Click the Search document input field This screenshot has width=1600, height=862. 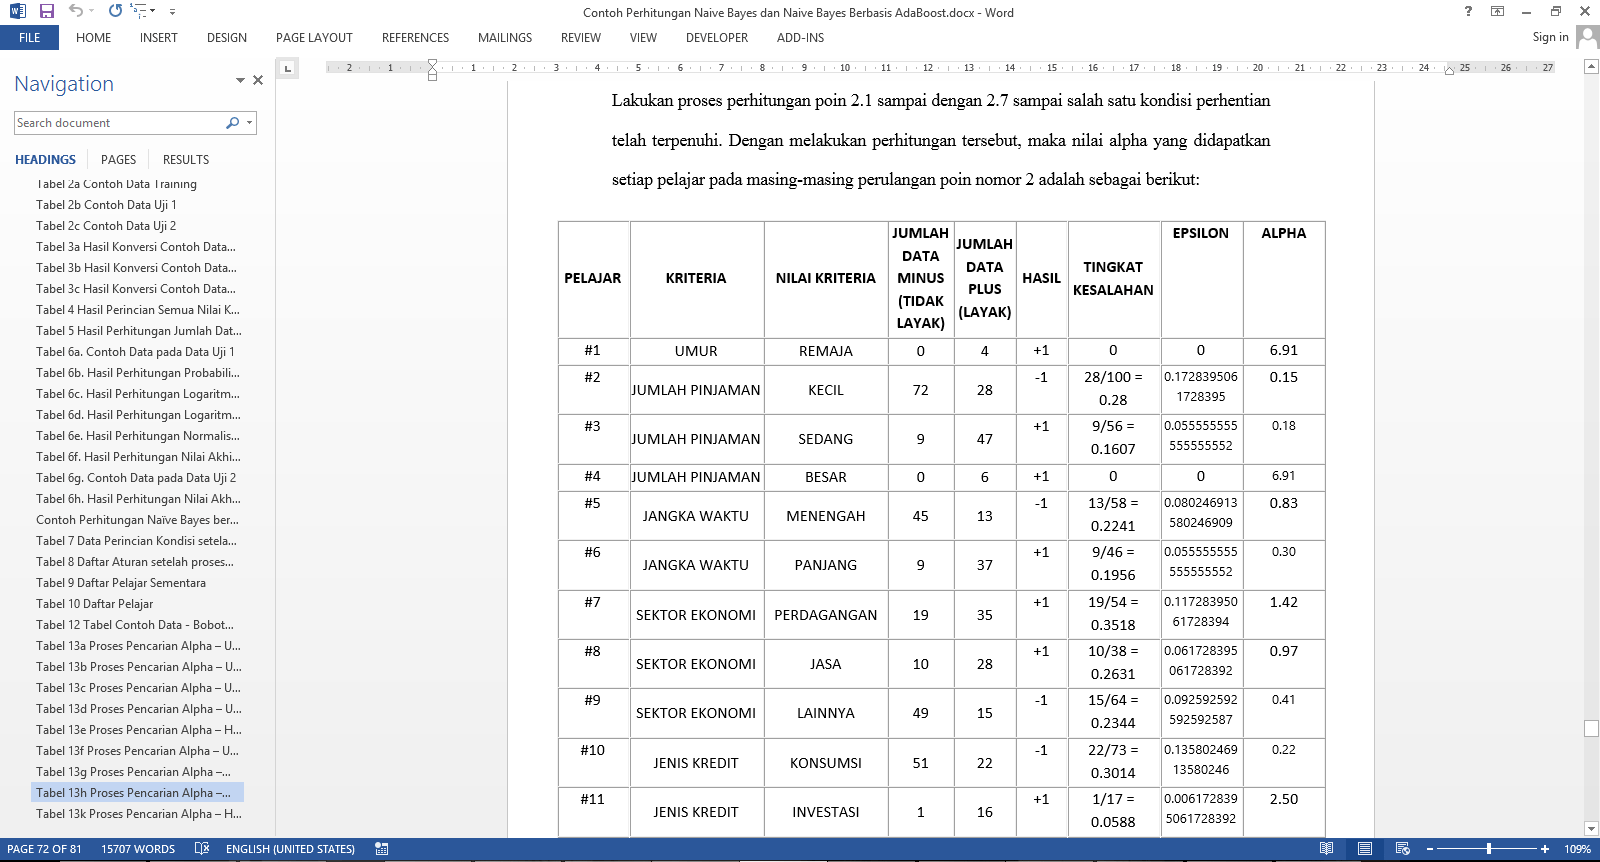[x=118, y=123]
